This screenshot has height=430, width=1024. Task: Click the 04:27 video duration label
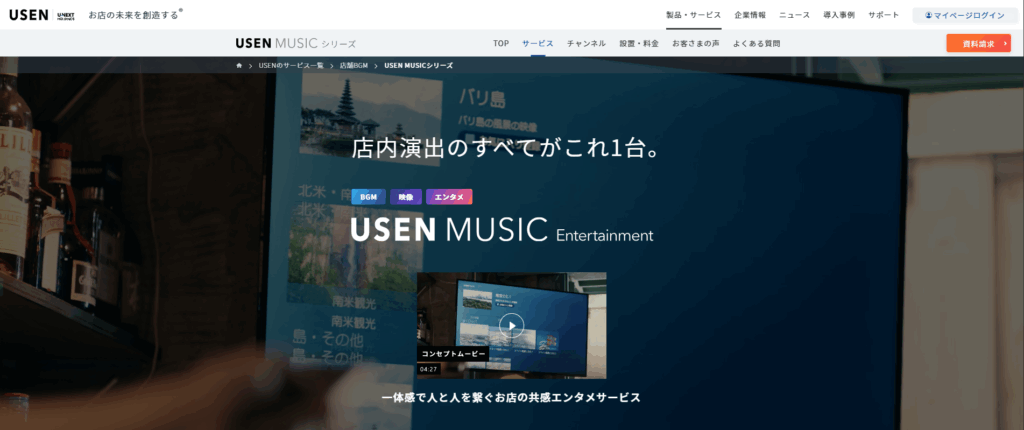coord(428,369)
